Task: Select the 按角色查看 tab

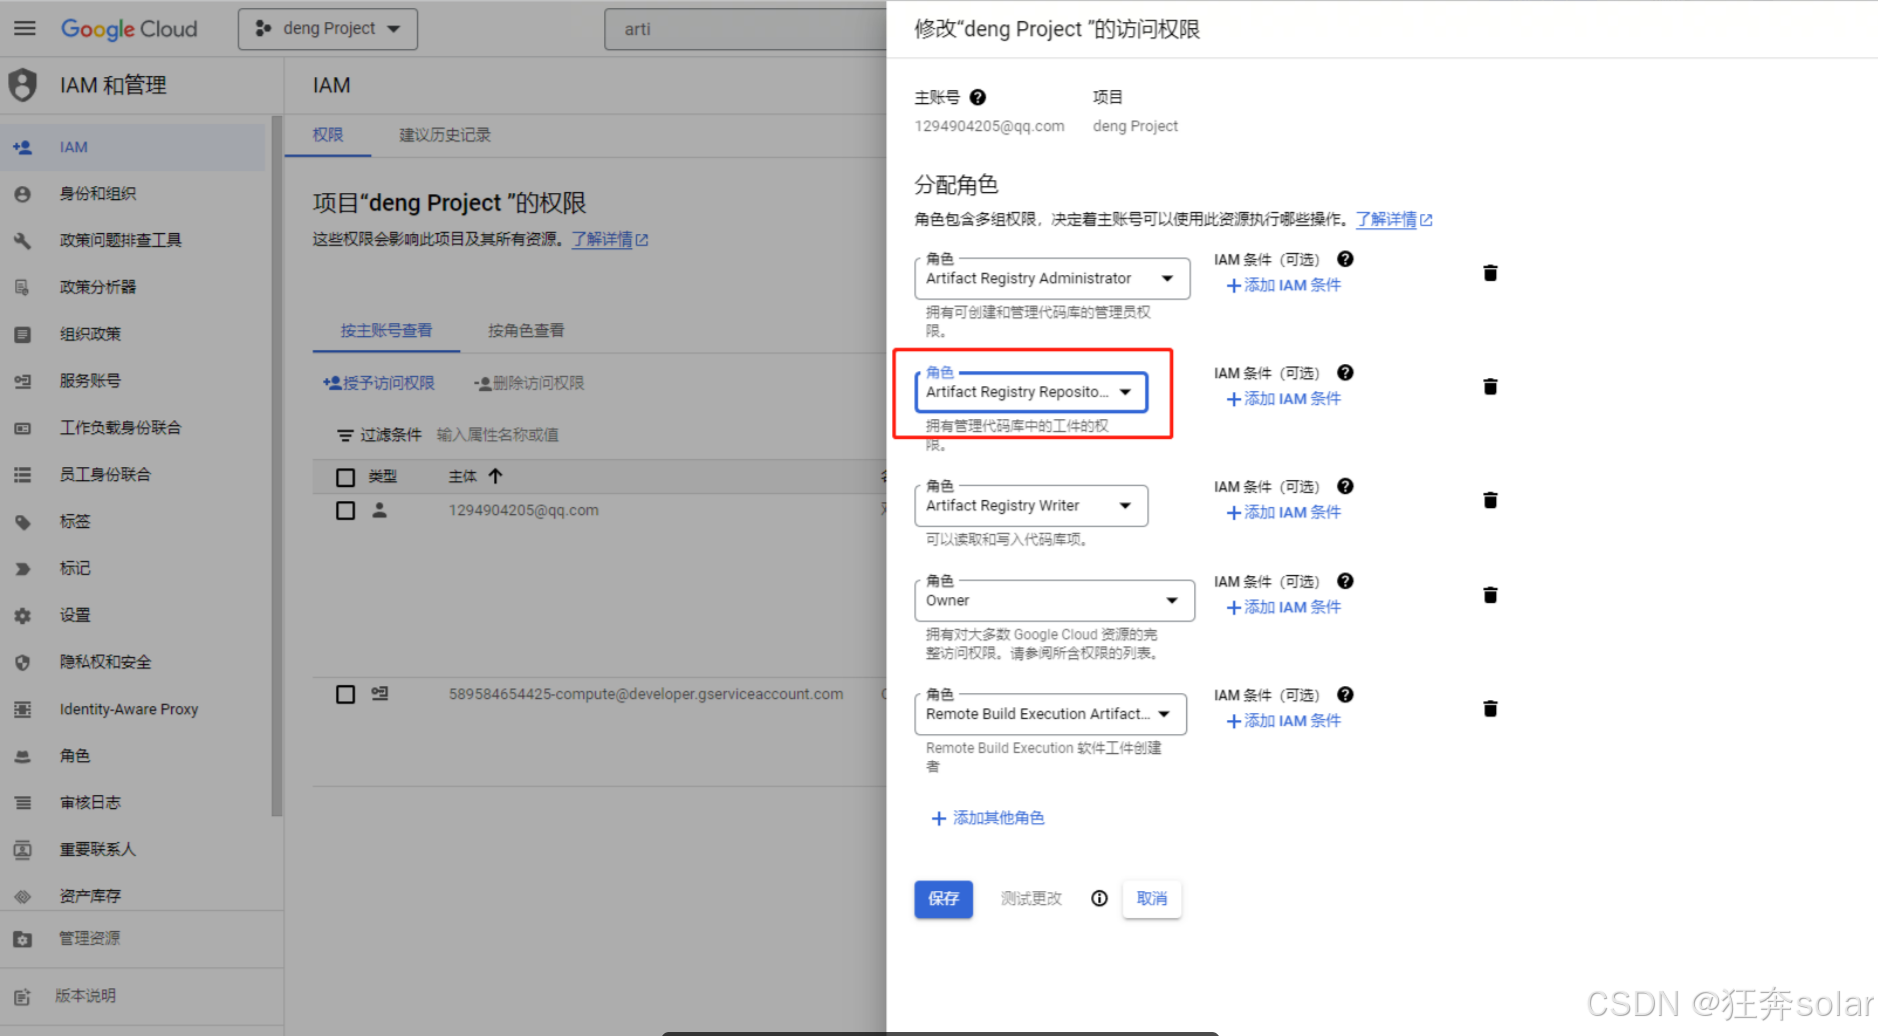Action: pos(526,331)
